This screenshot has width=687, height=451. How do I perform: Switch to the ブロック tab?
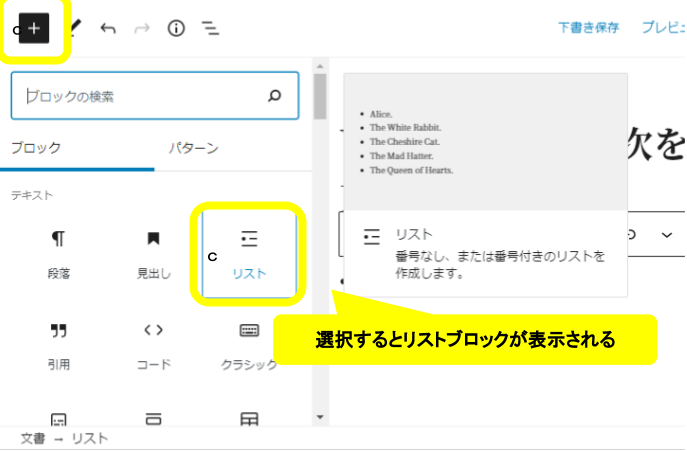[36, 148]
